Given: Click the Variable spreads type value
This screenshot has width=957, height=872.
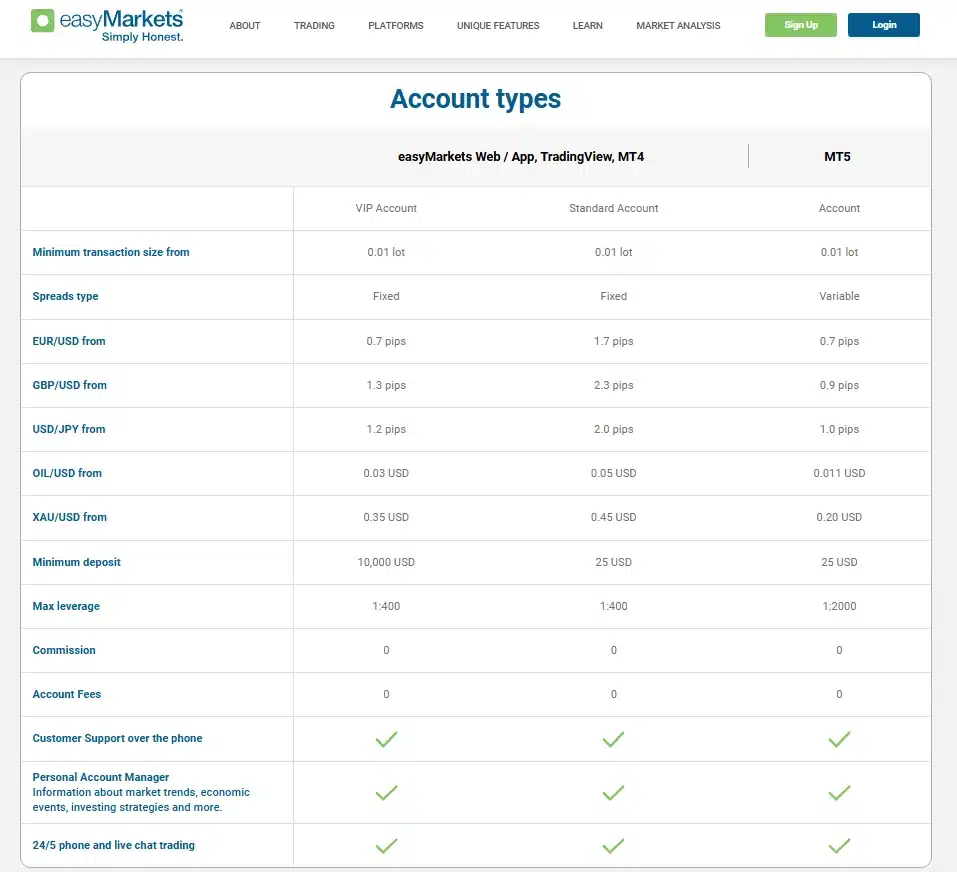Looking at the screenshot, I should (x=839, y=296).
